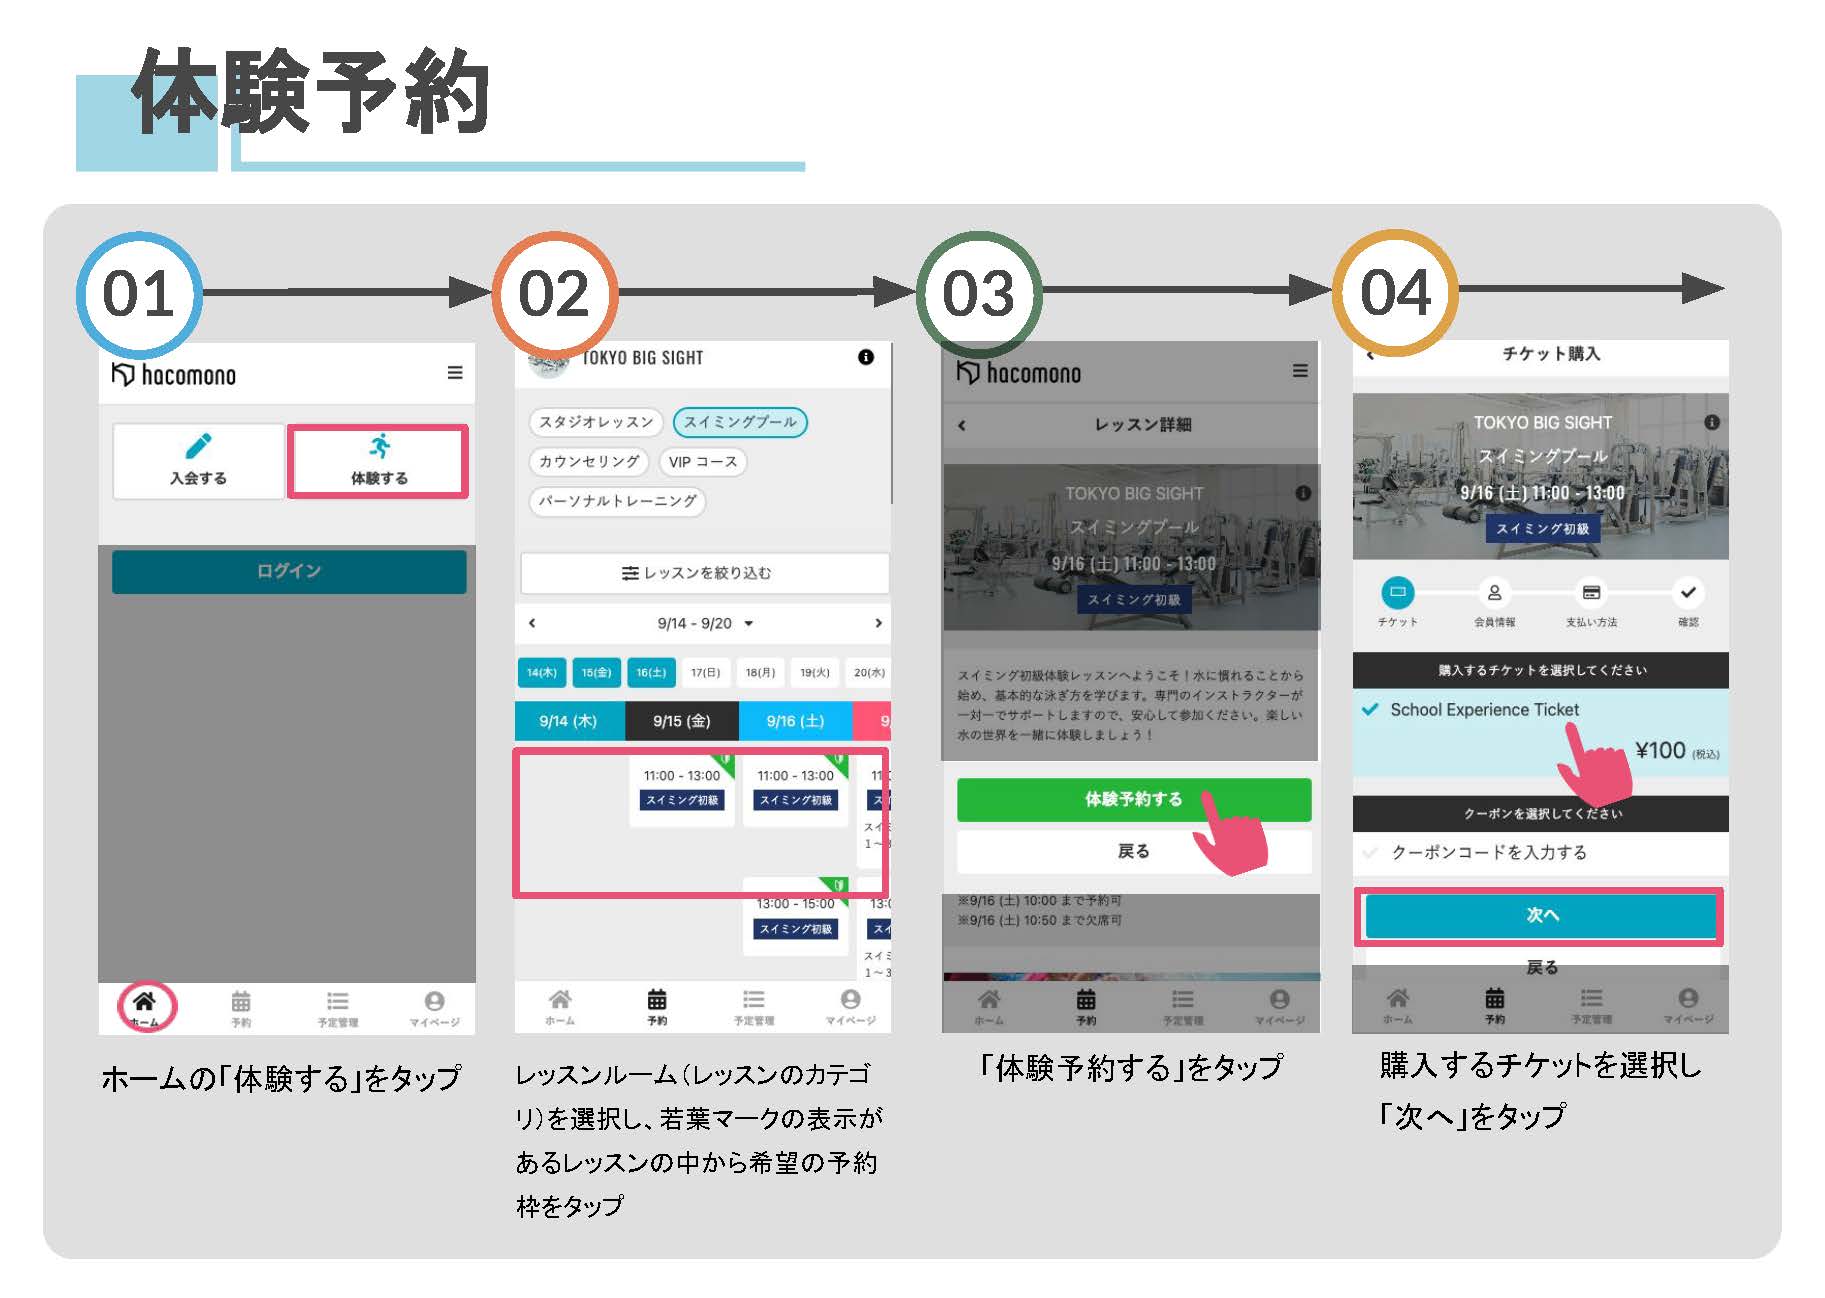Click the 支払い方法 step in progress bar
Image resolution: width=1825 pixels, height=1298 pixels.
pos(1591,594)
